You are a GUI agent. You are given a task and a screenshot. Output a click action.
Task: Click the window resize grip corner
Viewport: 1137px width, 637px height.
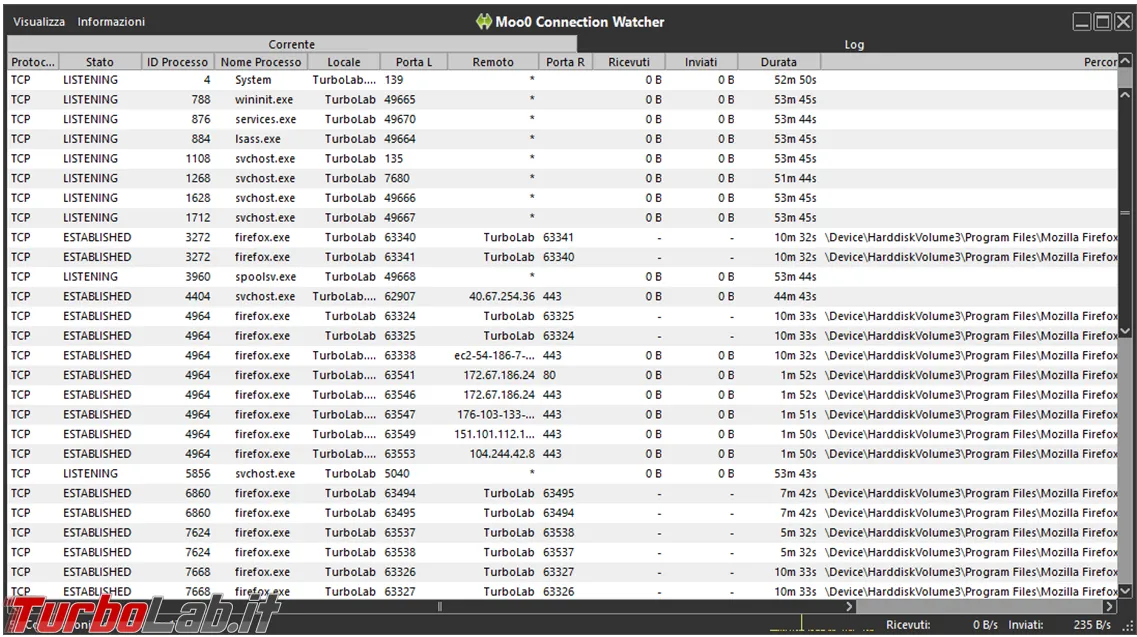pyautogui.click(x=1128, y=625)
